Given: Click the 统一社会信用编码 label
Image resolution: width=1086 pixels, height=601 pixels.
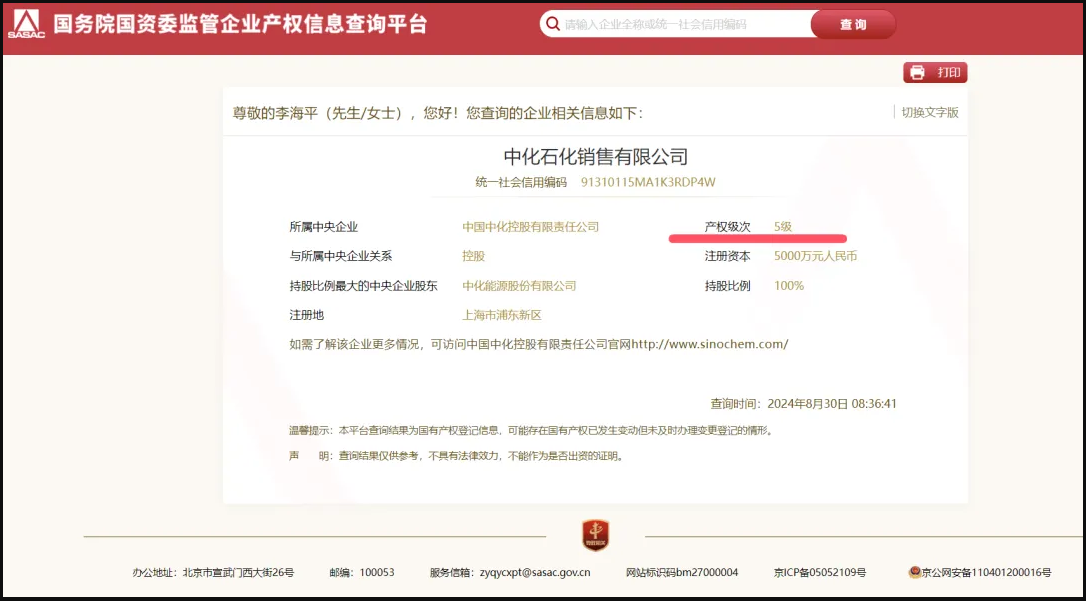Looking at the screenshot, I should [x=521, y=183].
